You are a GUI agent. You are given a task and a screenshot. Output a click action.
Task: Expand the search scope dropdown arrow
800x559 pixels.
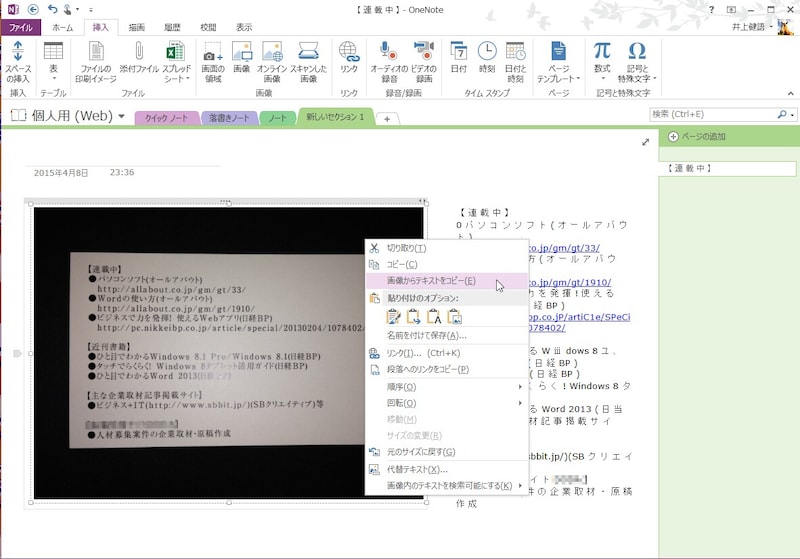(x=792, y=115)
